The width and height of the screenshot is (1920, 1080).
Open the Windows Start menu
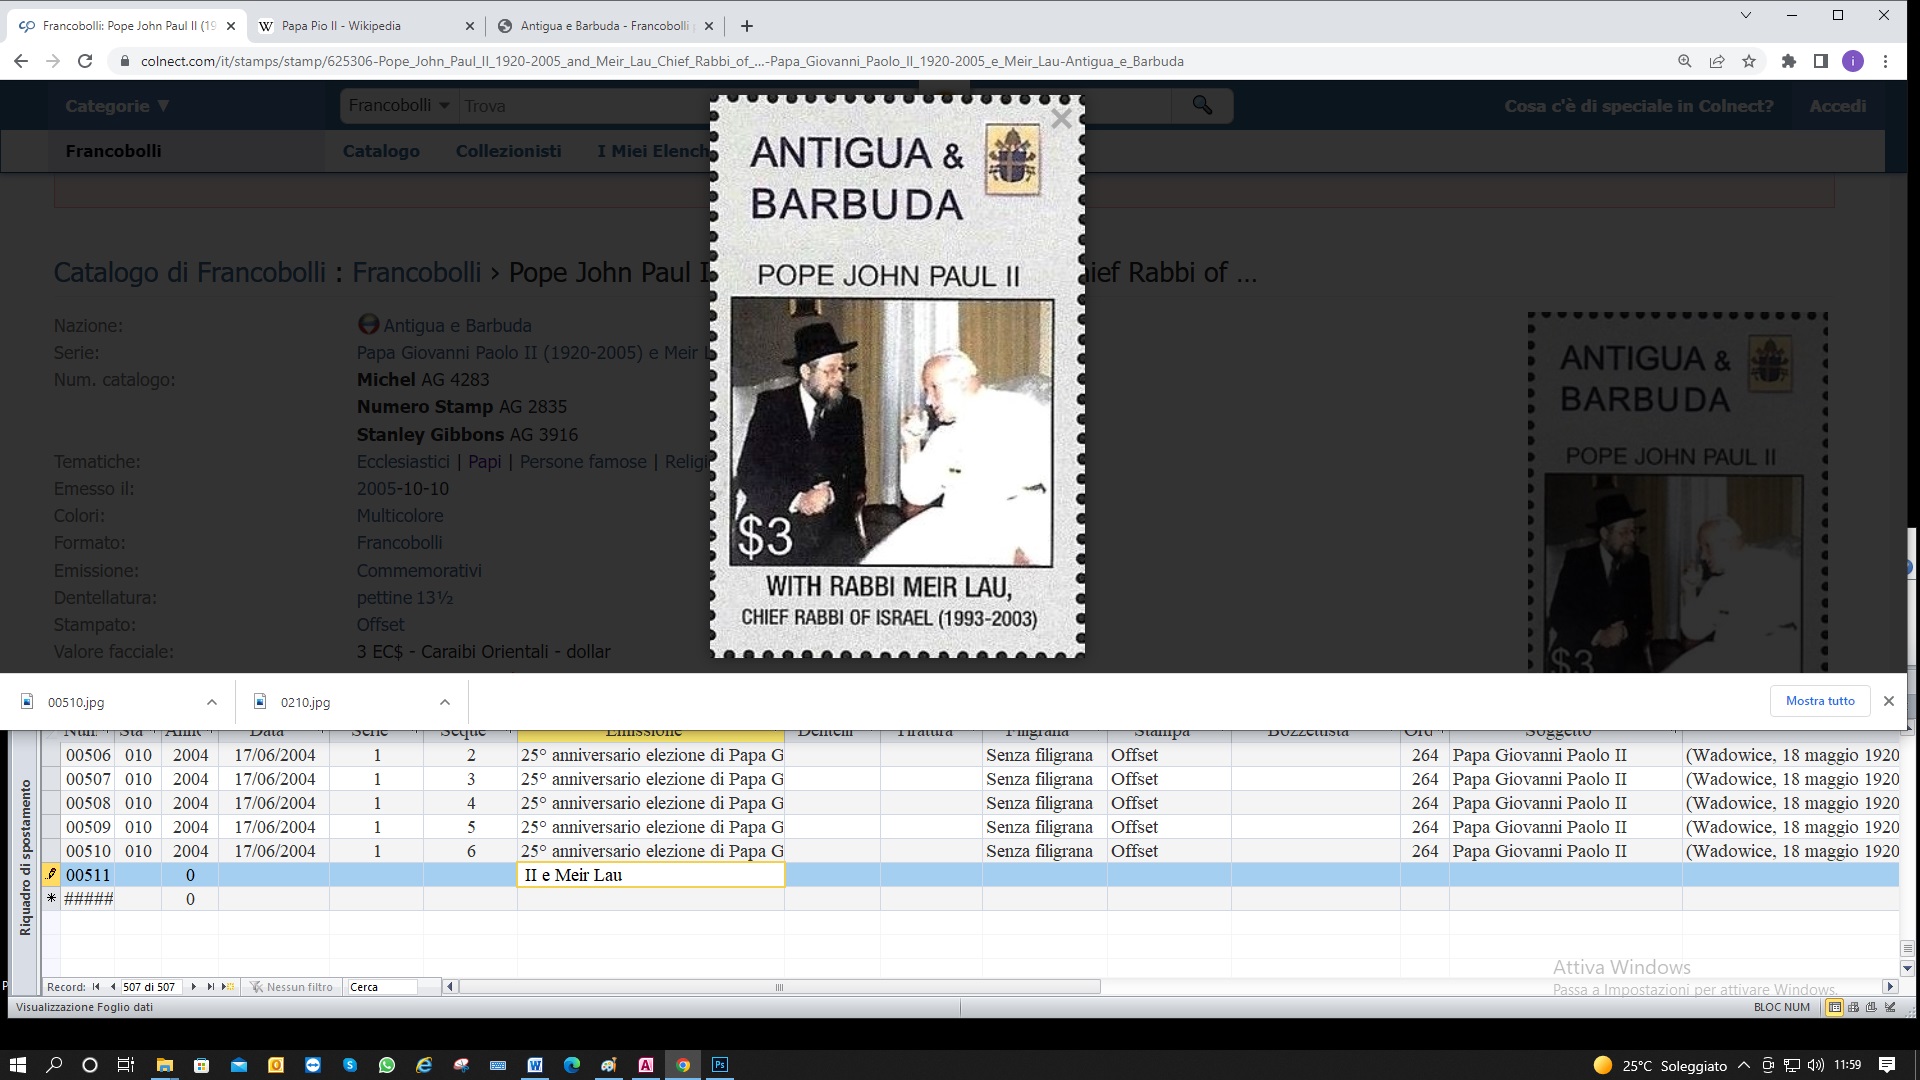(x=17, y=1065)
